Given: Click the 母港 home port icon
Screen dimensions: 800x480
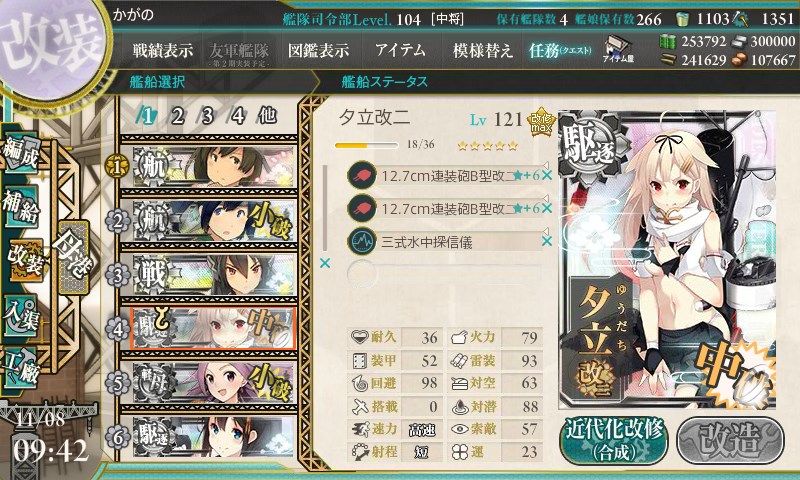Looking at the screenshot, I should 74,258.
